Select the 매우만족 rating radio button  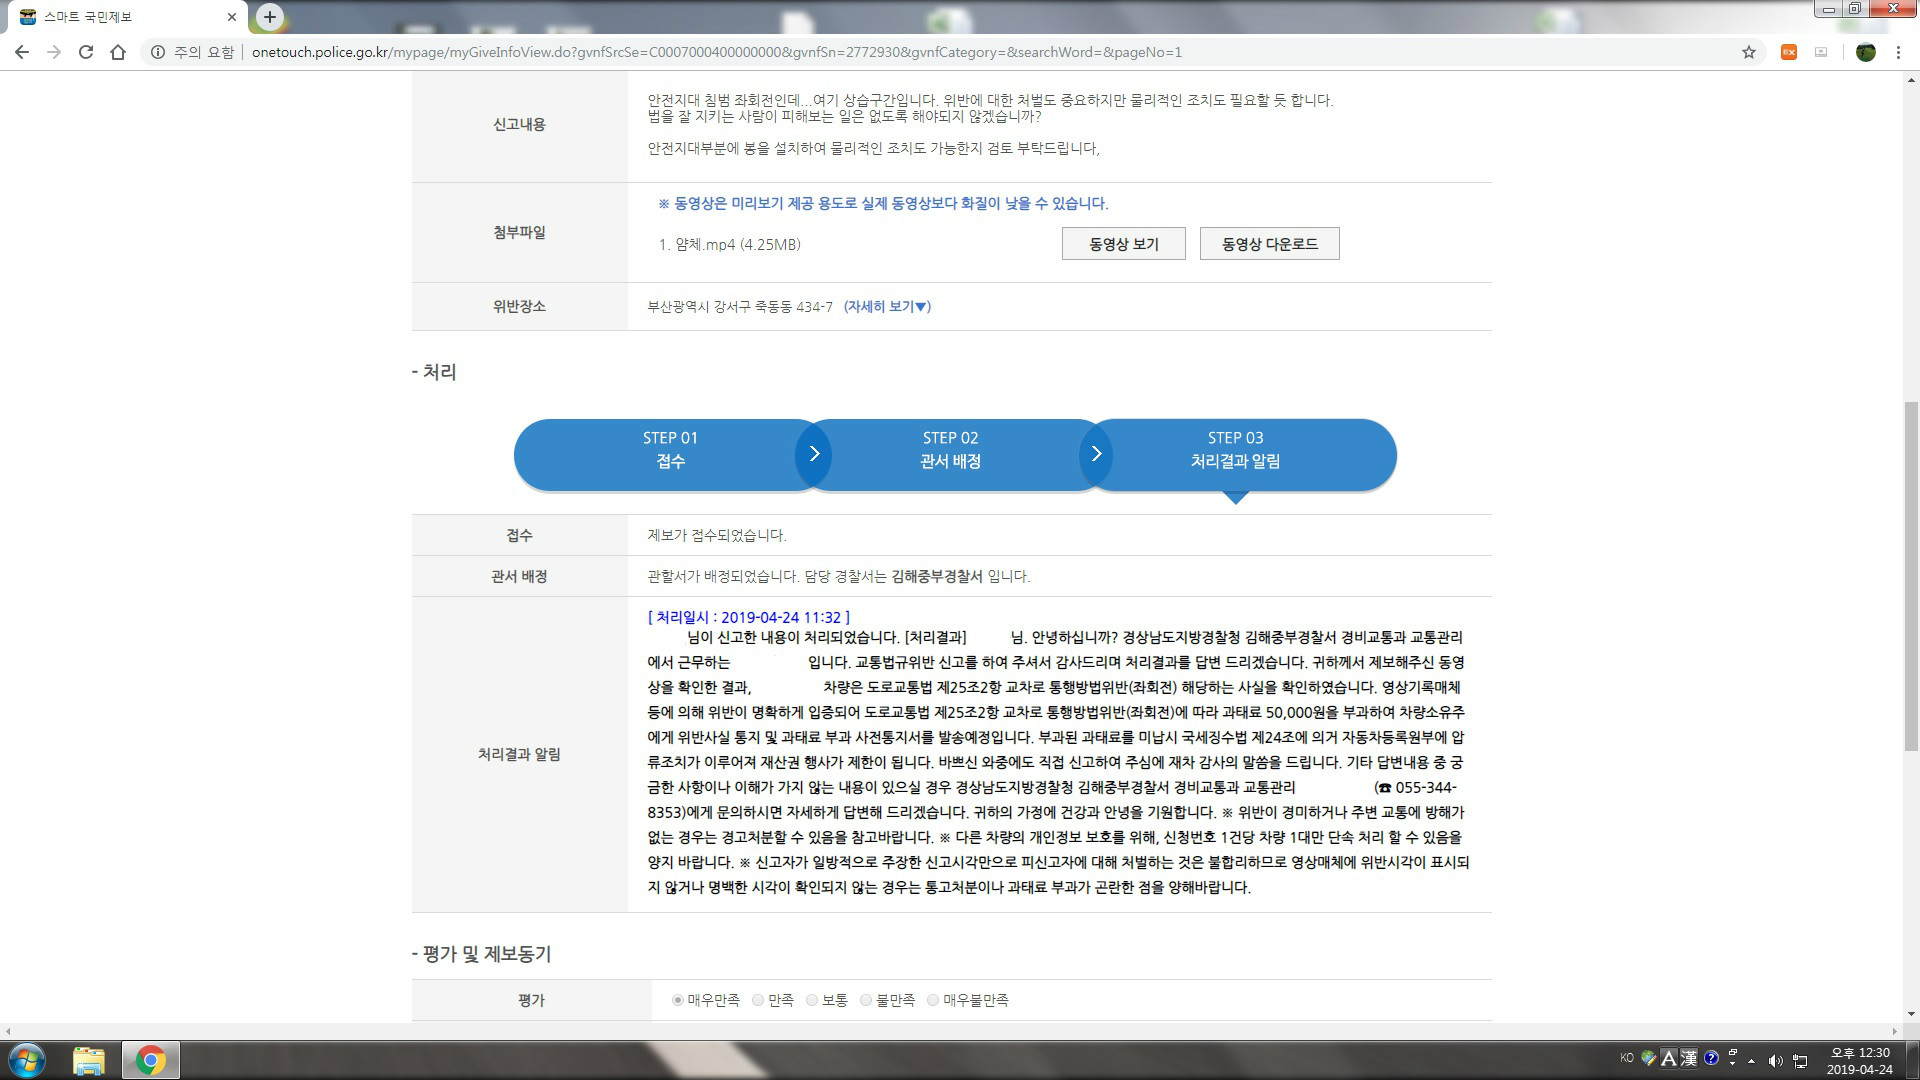pyautogui.click(x=678, y=1000)
